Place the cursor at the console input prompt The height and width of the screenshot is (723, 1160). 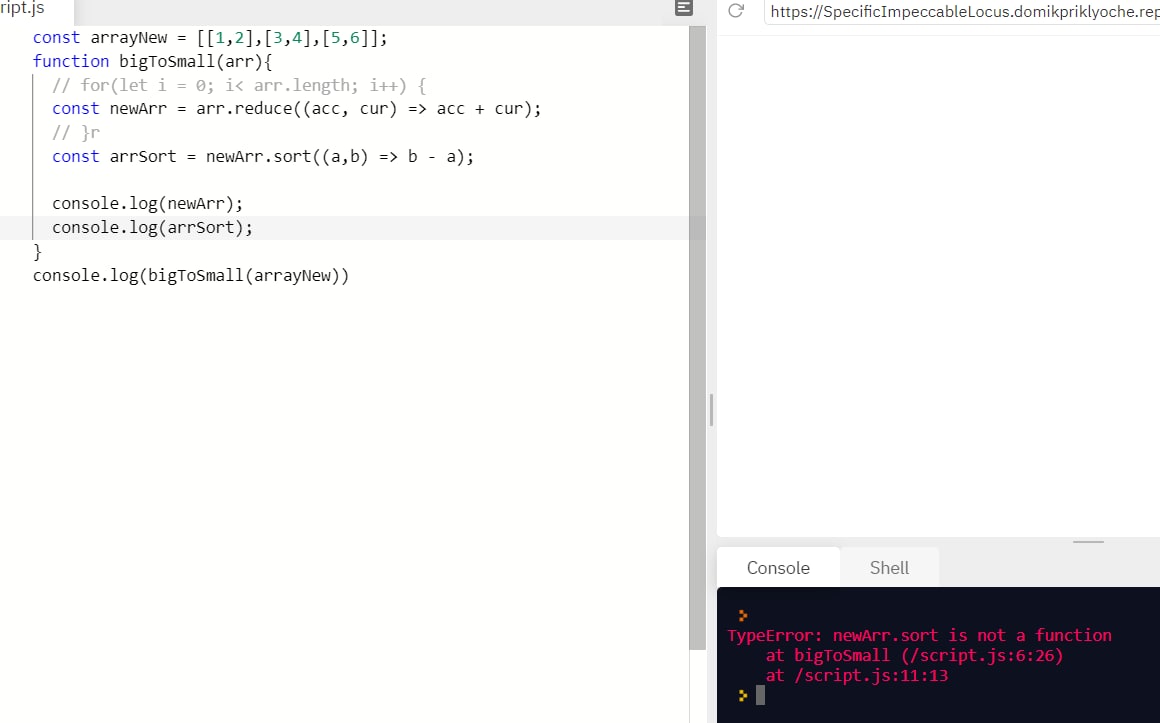[x=760, y=695]
